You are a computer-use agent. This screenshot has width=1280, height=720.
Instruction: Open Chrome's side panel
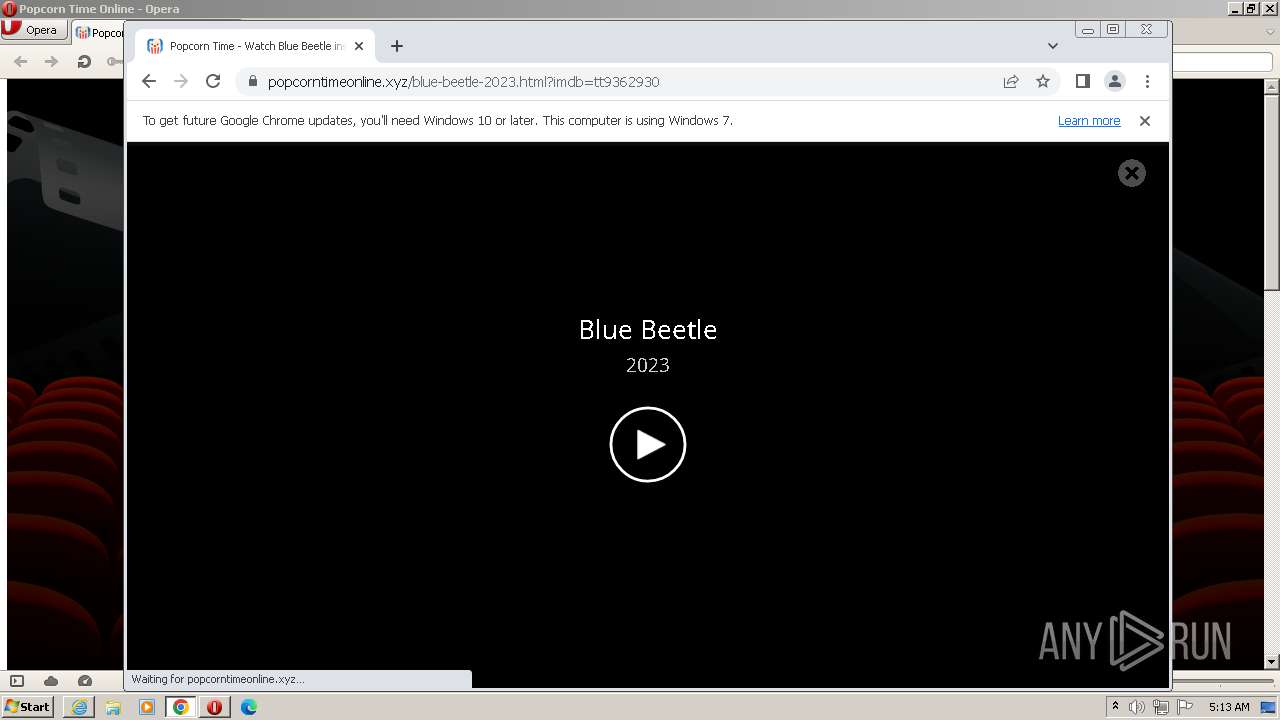coord(1082,81)
